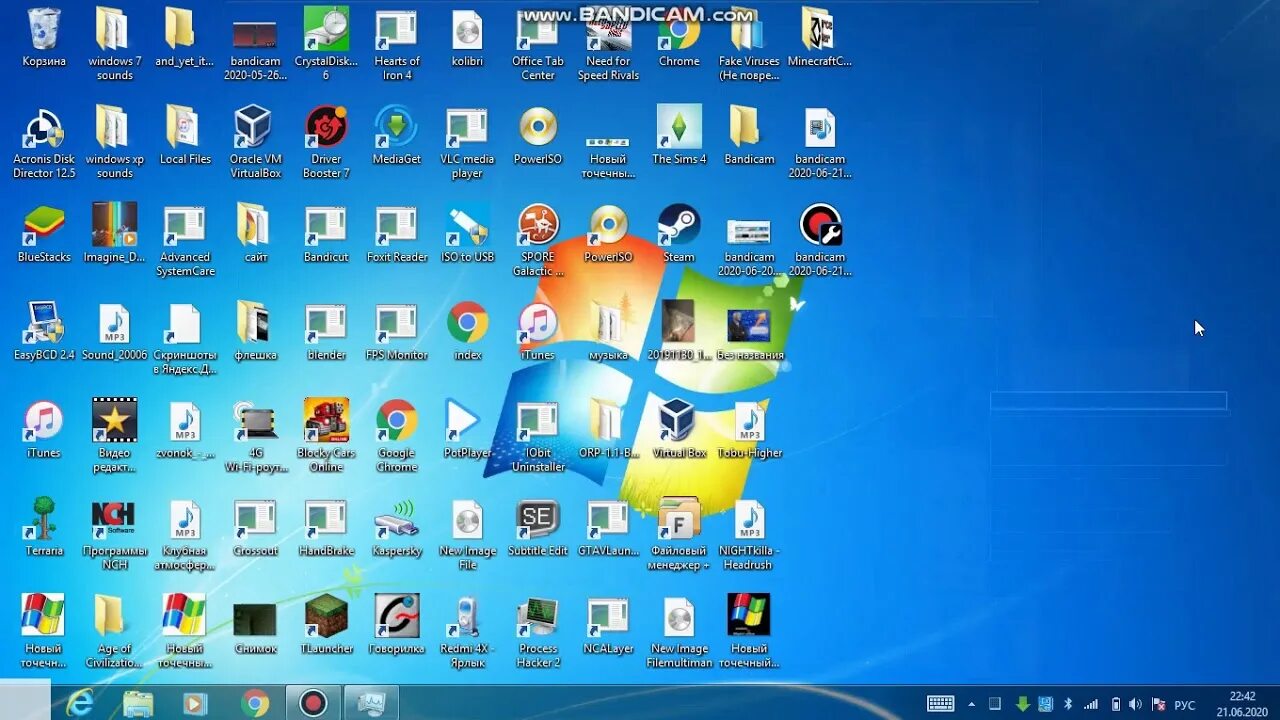Select the Tobu-Higher MP3 file
This screenshot has width=1280, height=720.
[x=749, y=424]
